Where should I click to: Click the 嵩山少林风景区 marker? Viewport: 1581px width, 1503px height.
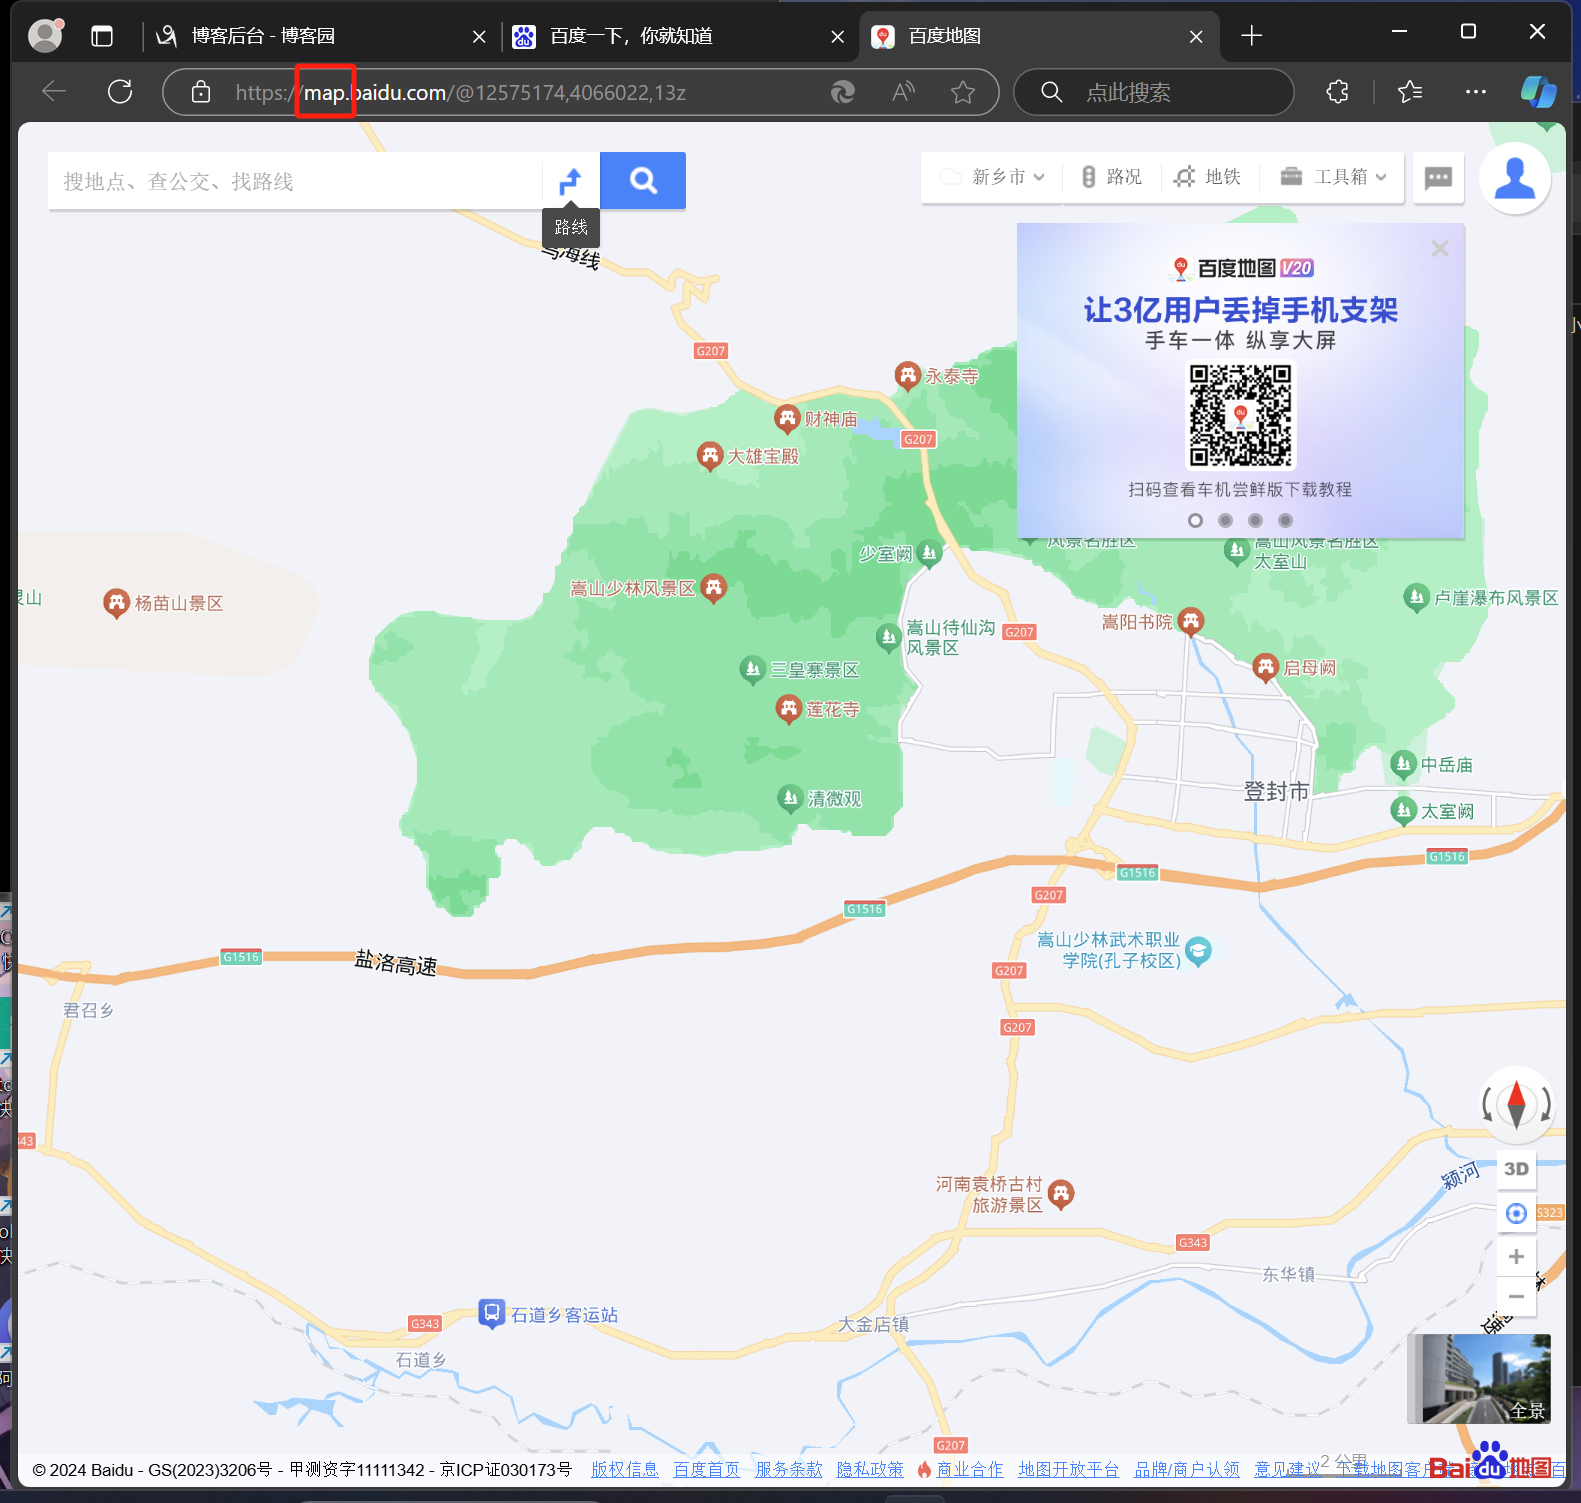coord(713,588)
